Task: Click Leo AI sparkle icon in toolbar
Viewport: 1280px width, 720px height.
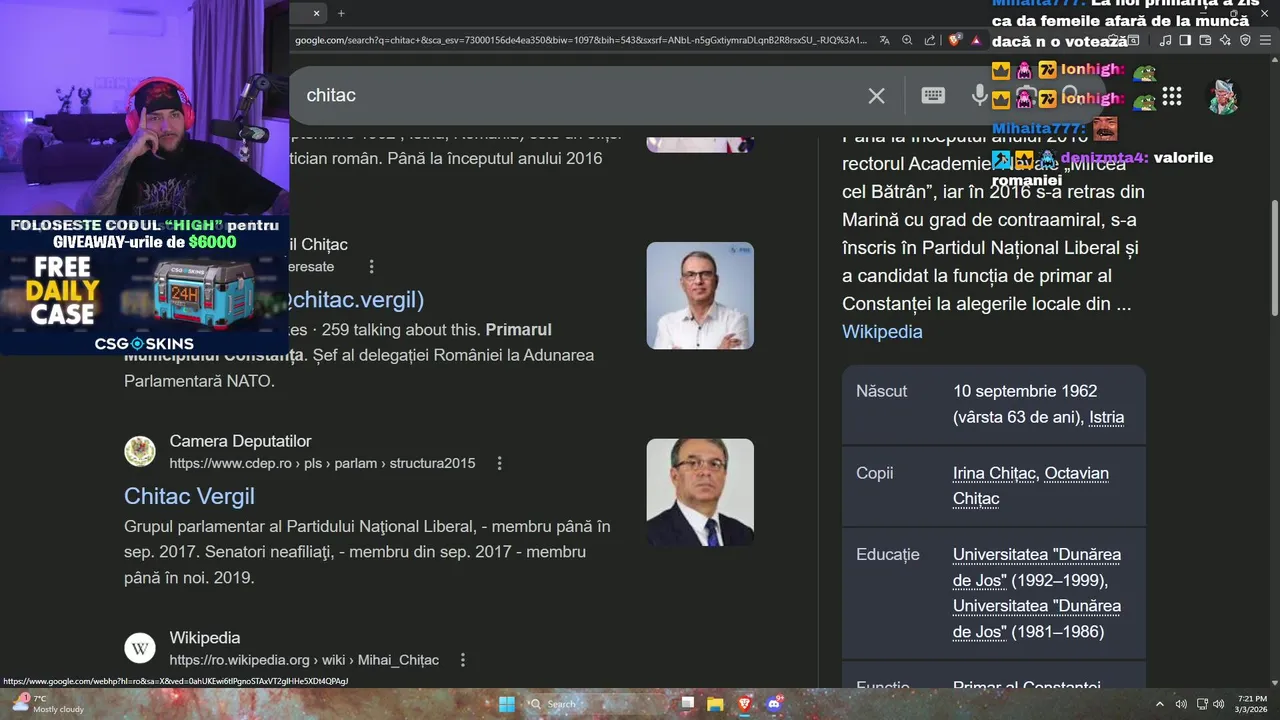Action: coord(1225,40)
